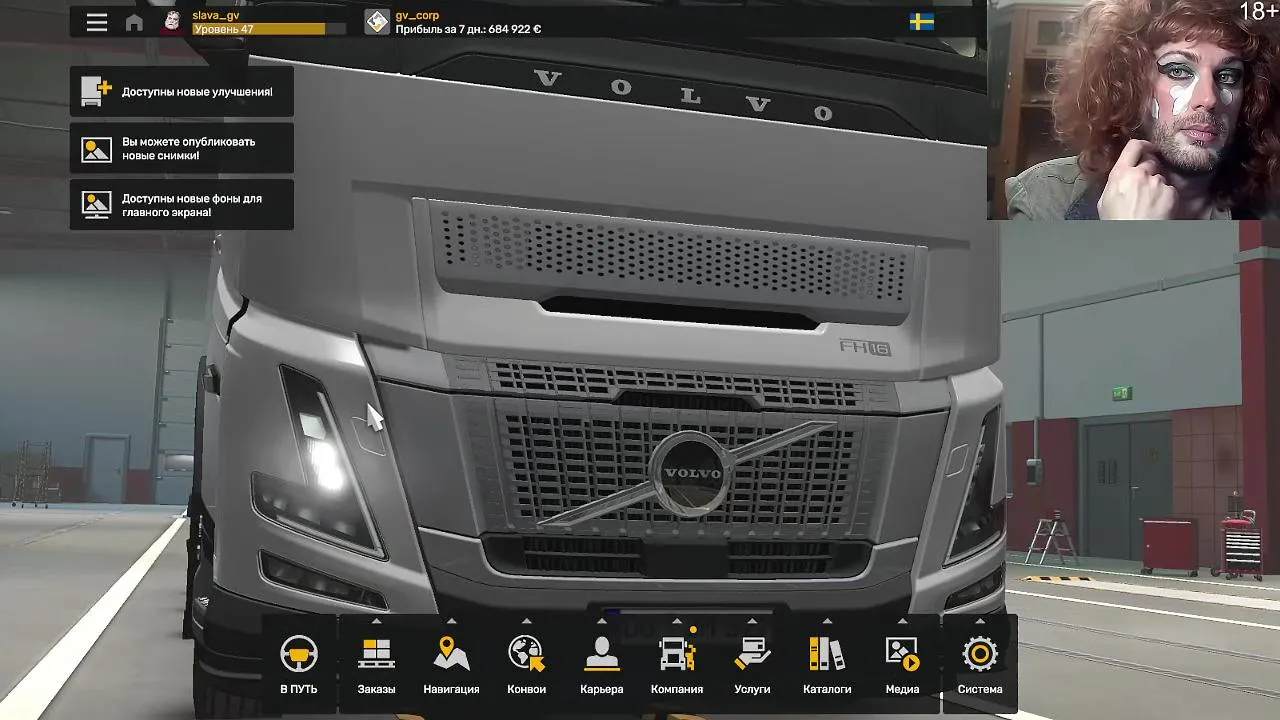Expand the arrow above Компания
Viewport: 1280px width, 720px height.
[x=677, y=621]
